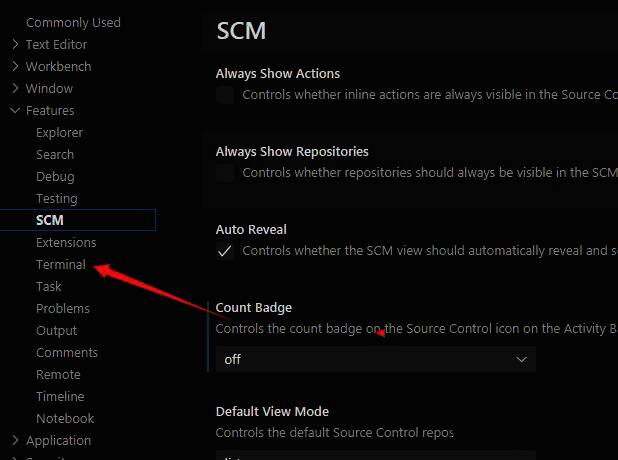Viewport: 618px width, 460px height.
Task: Expand the Workbench settings group
Action: (x=16, y=66)
